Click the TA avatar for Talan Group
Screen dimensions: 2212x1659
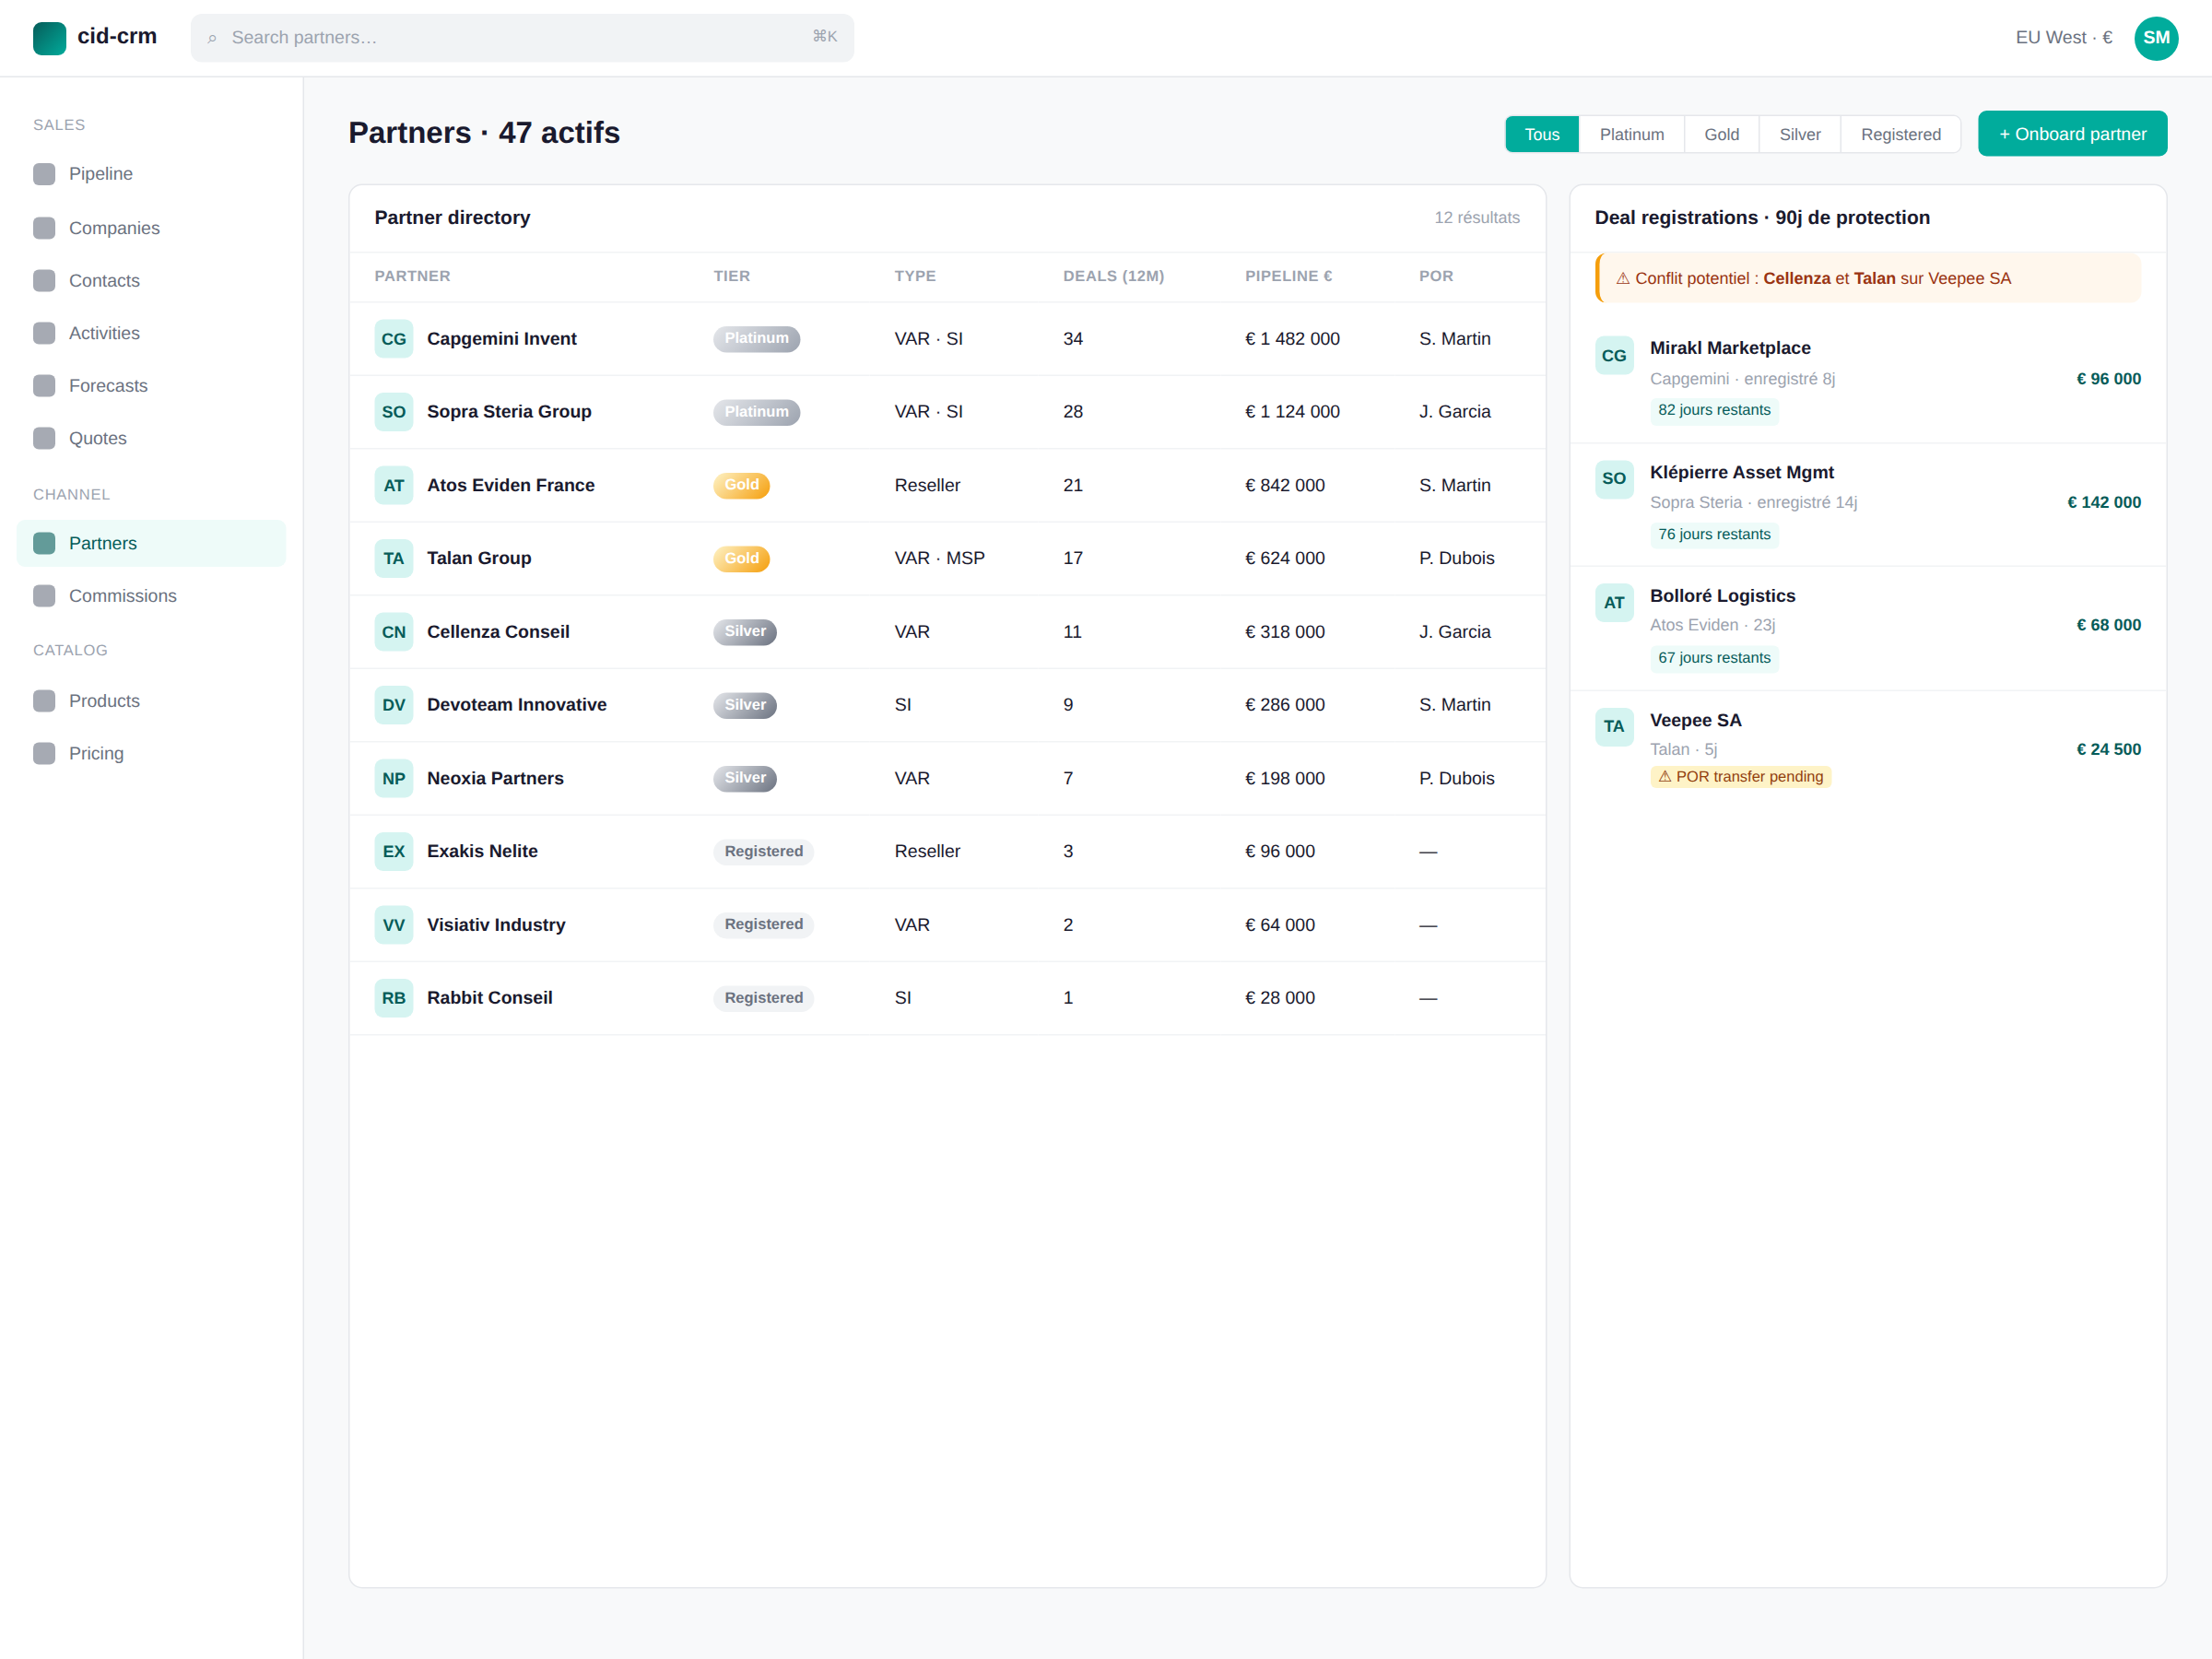pos(394,558)
